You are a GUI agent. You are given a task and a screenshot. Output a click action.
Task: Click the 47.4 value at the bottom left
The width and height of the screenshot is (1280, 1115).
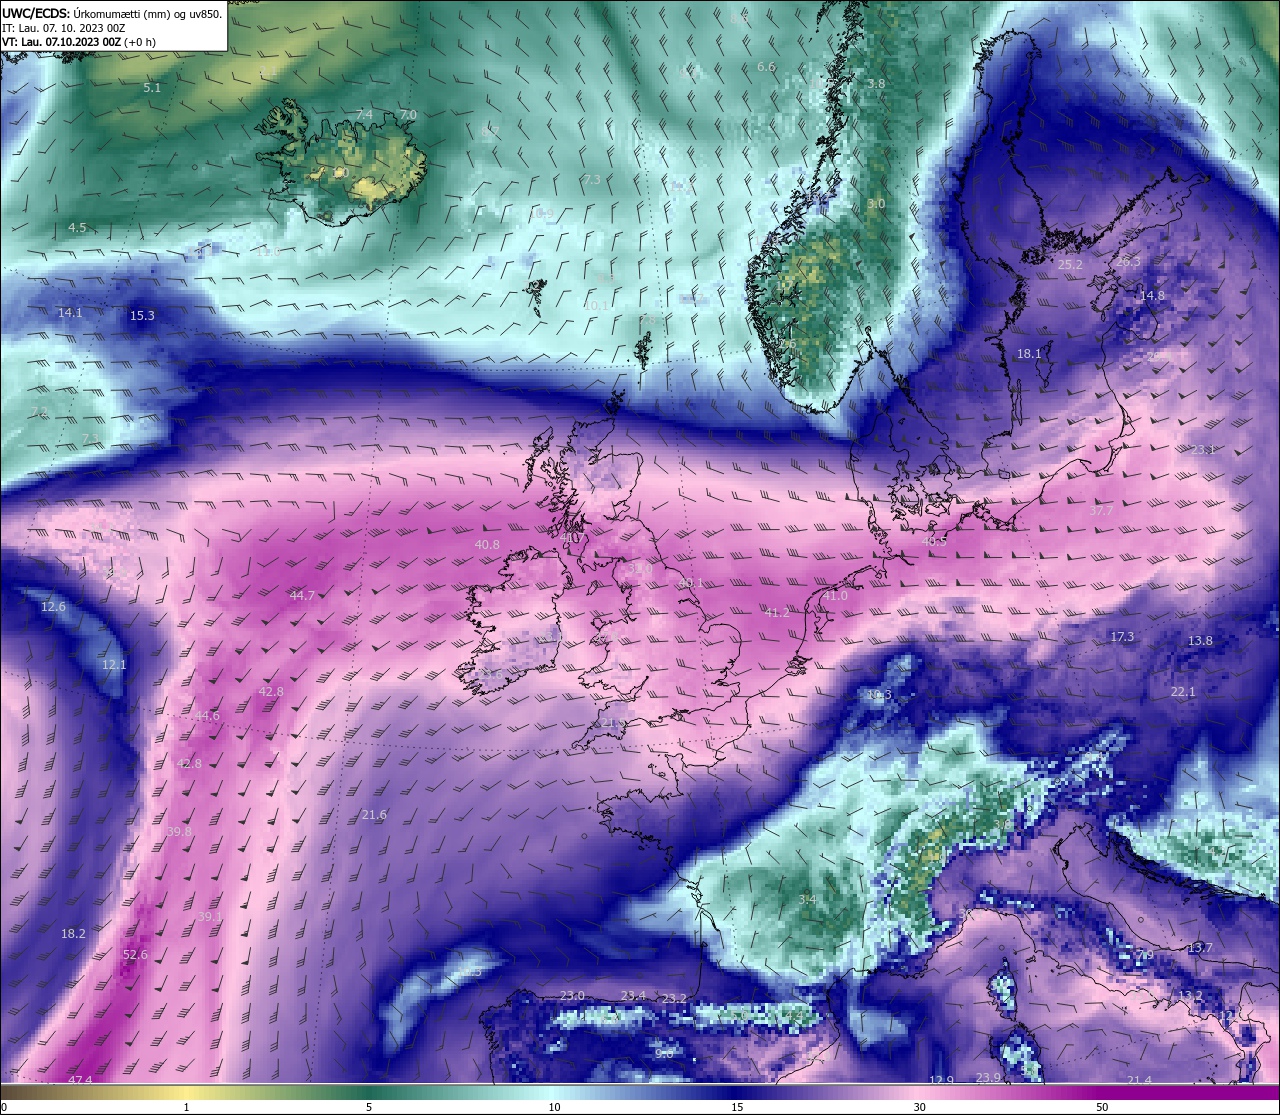click(80, 1080)
